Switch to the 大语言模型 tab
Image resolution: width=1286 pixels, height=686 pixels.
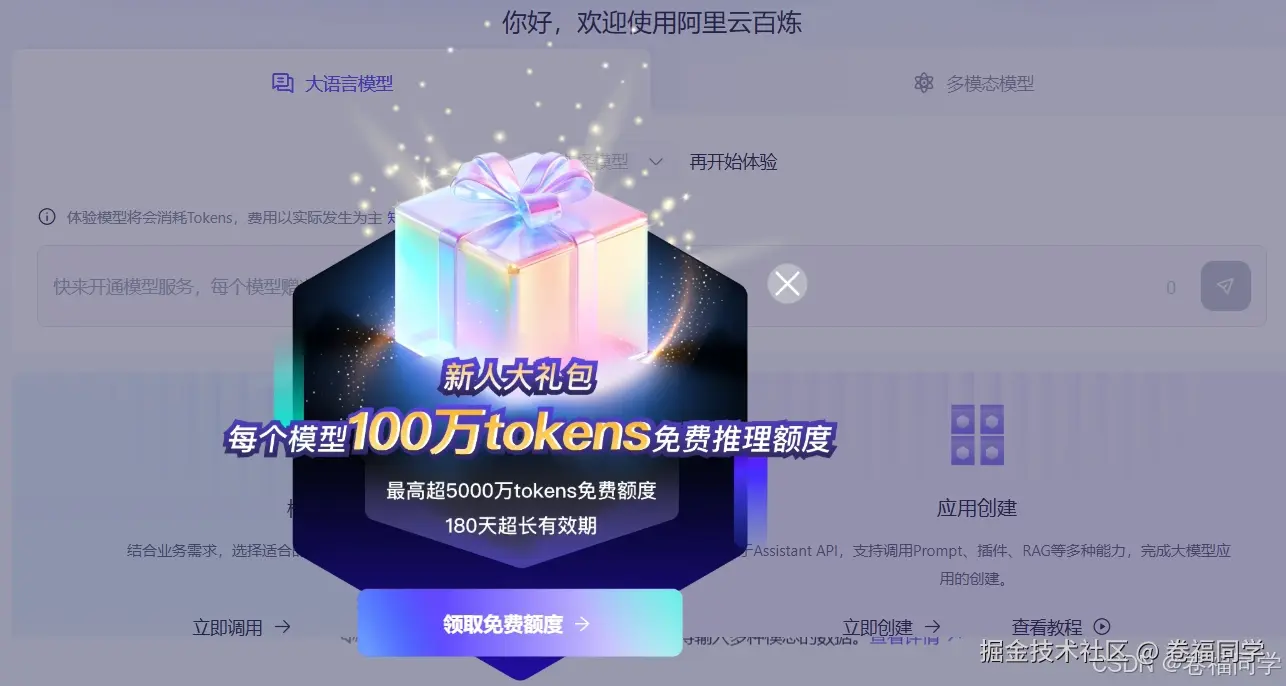(x=332, y=83)
